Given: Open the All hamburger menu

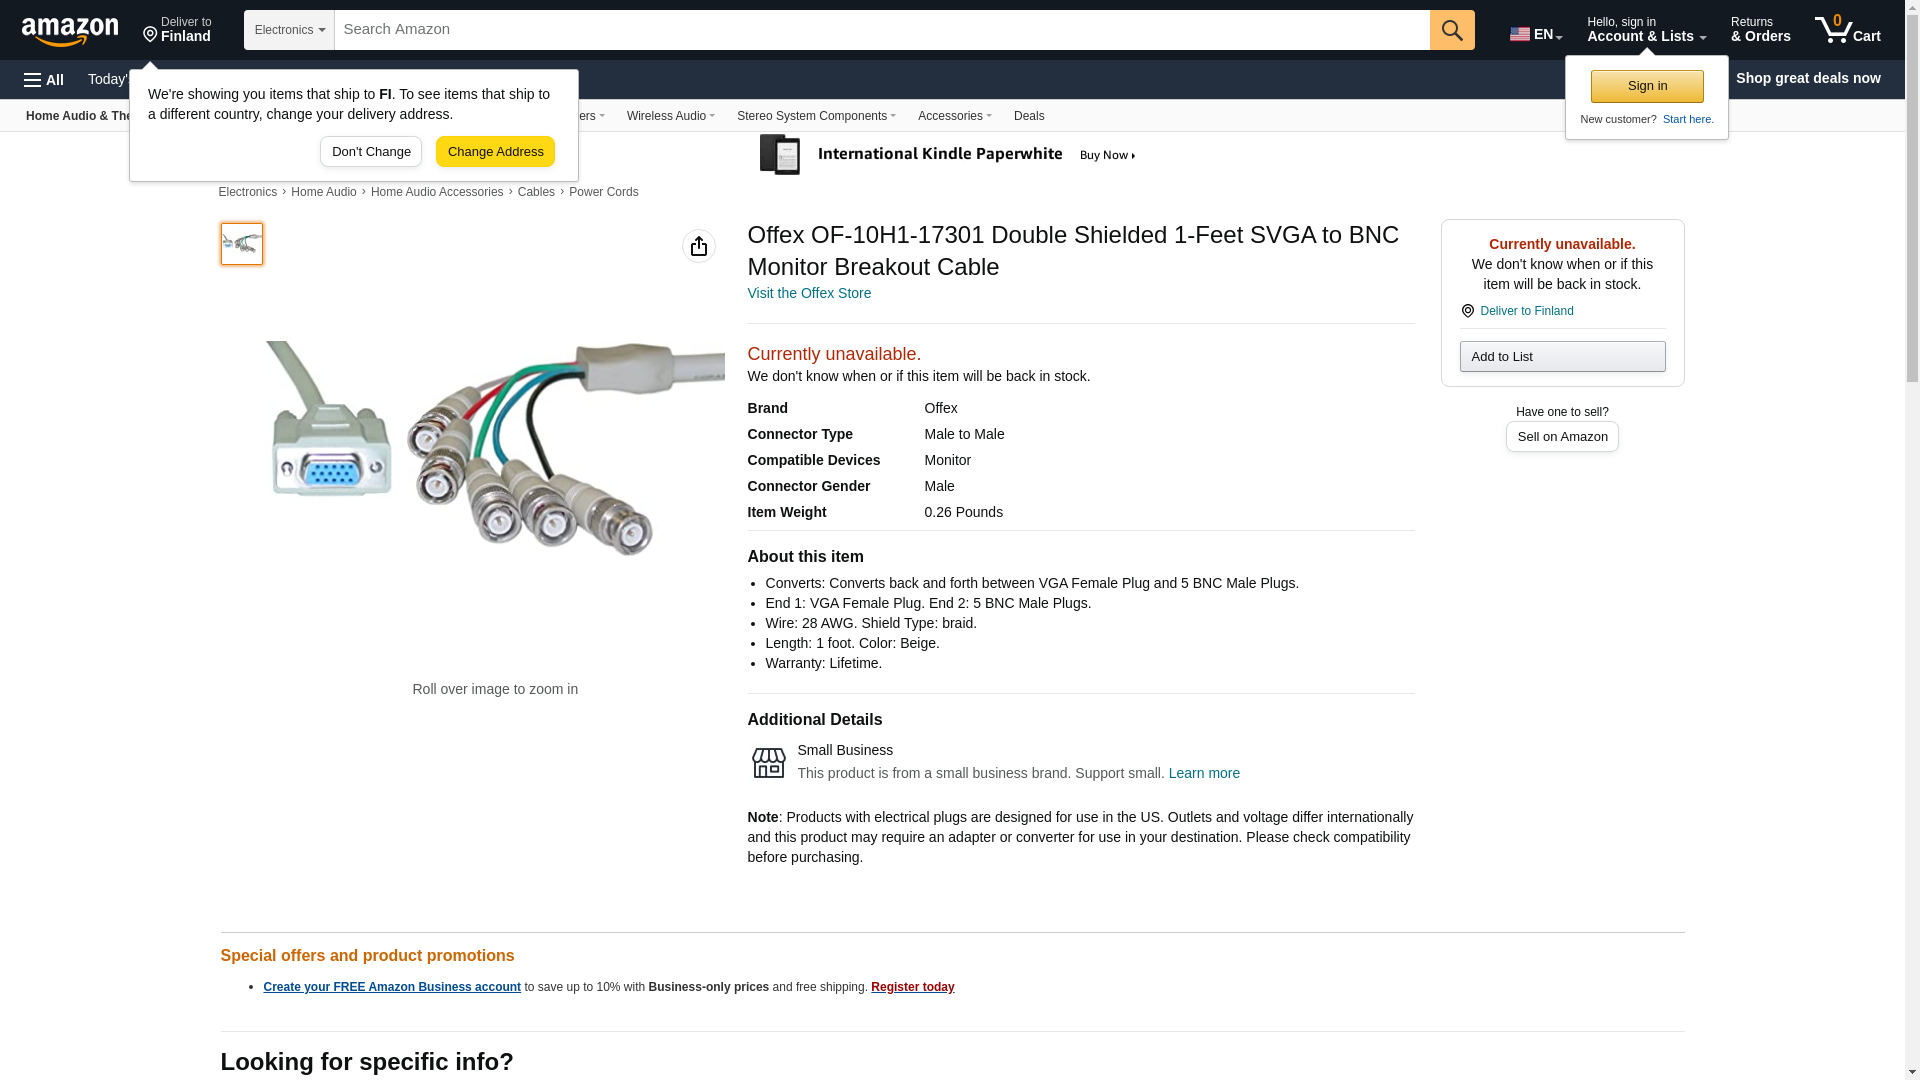Looking at the screenshot, I should tap(44, 79).
